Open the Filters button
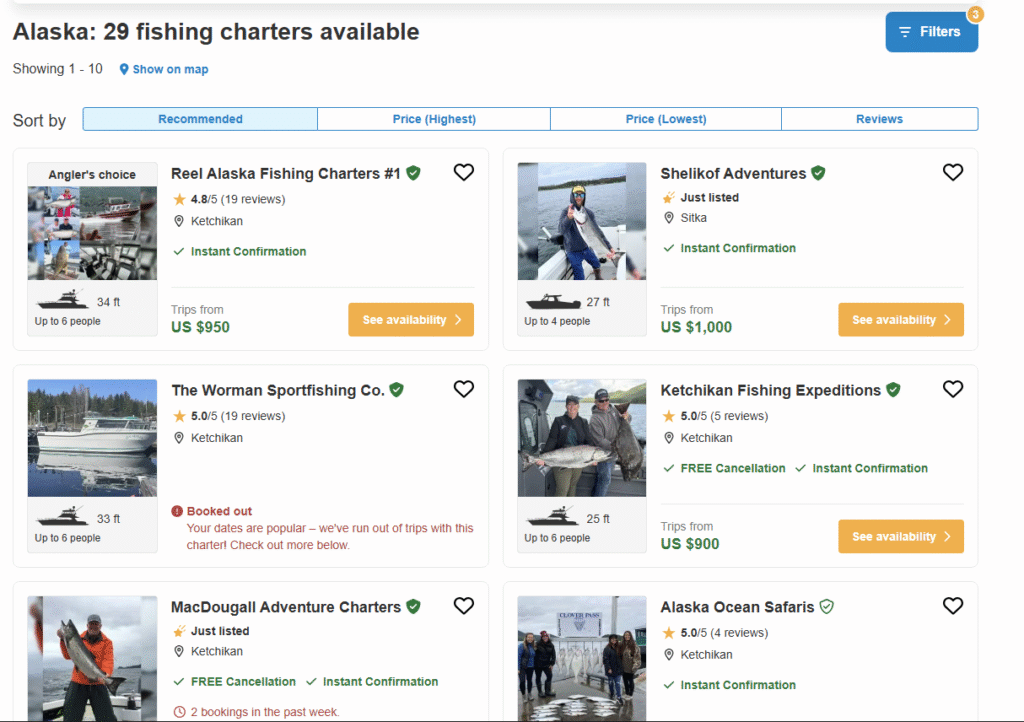This screenshot has width=1024, height=722. click(931, 32)
